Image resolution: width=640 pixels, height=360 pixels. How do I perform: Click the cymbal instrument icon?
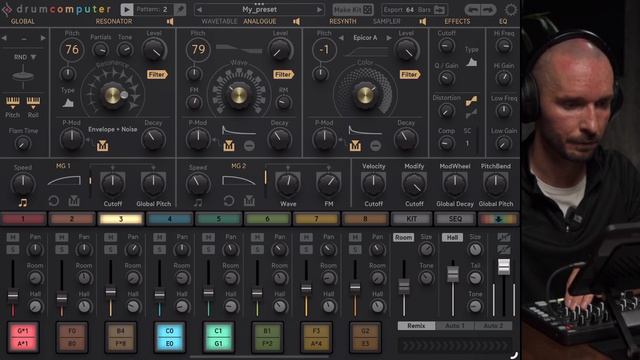[x=23, y=76]
